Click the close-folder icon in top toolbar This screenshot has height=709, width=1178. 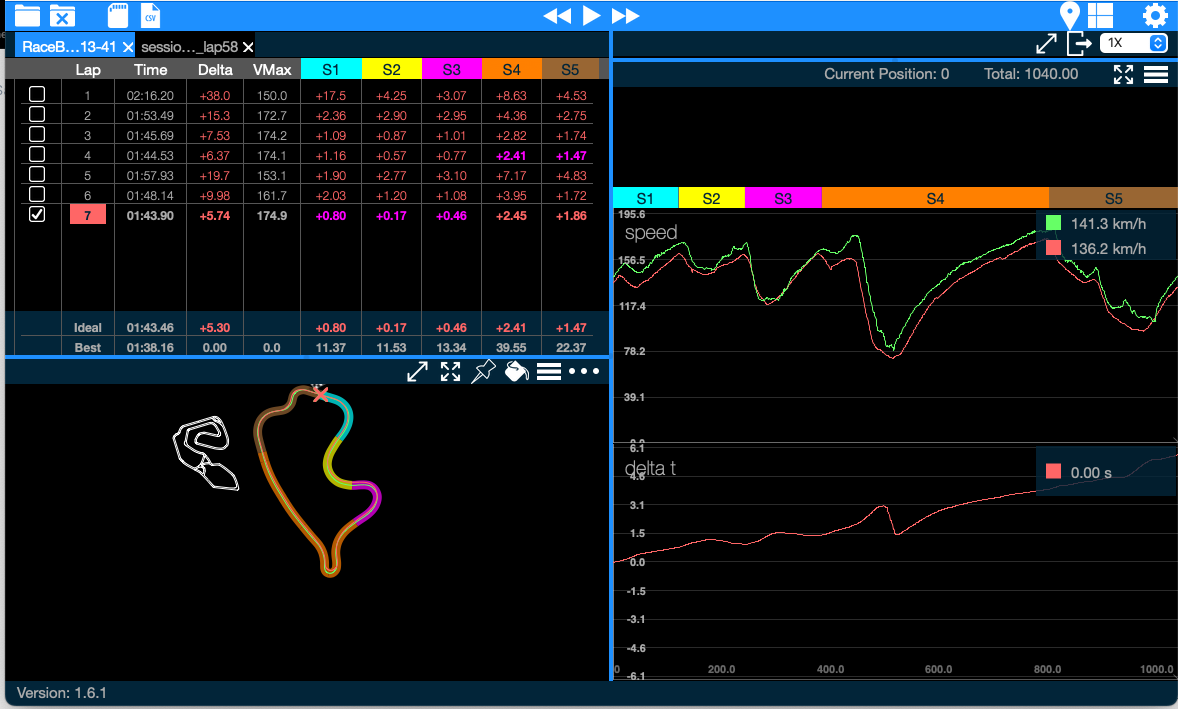coord(62,15)
